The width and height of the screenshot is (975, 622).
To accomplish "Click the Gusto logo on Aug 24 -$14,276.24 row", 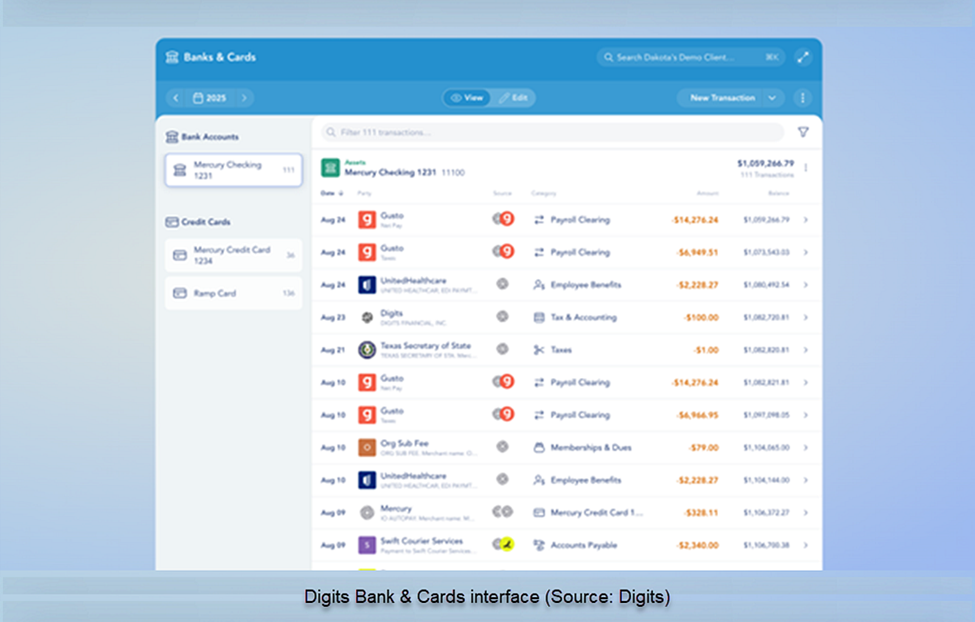I will point(367,220).
